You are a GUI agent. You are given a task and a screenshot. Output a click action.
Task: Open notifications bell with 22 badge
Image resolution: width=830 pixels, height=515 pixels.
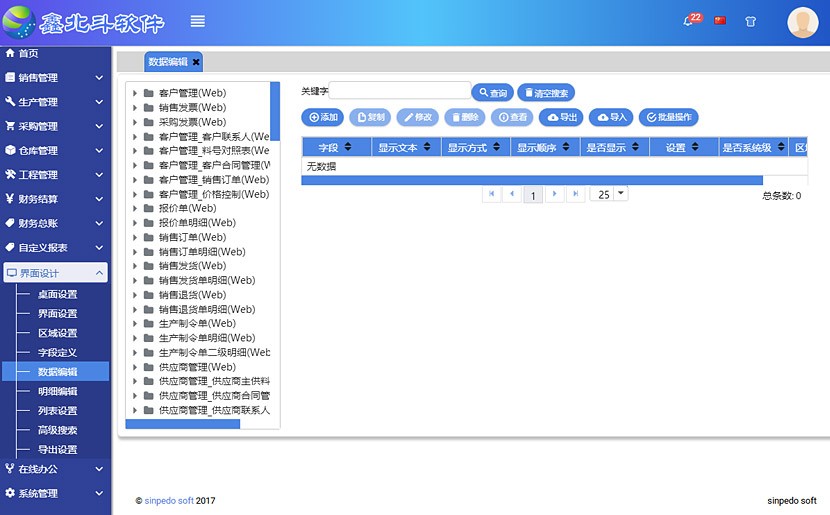[689, 21]
